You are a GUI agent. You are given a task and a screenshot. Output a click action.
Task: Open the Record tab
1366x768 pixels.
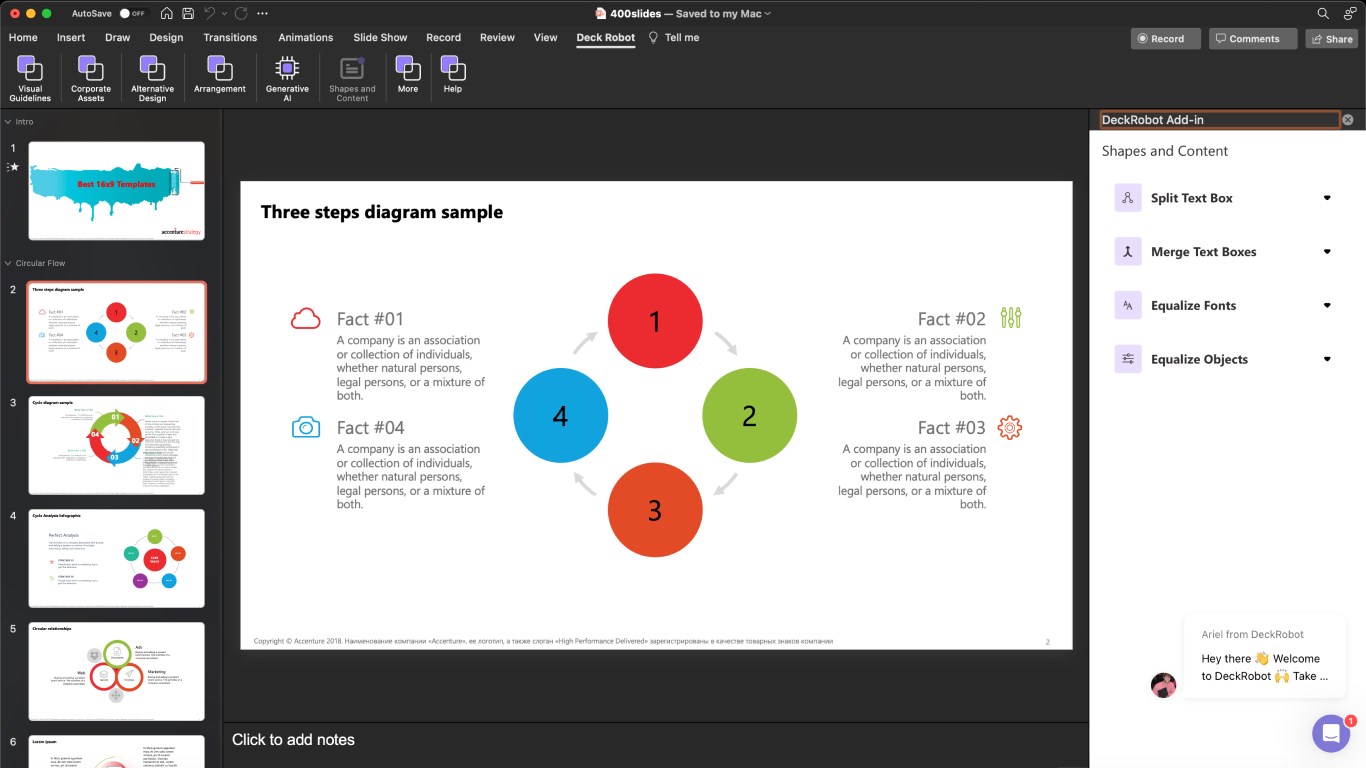pyautogui.click(x=444, y=37)
